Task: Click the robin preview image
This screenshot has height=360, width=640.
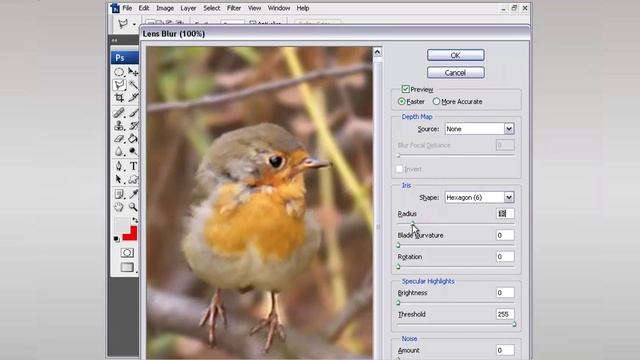Action: point(260,203)
